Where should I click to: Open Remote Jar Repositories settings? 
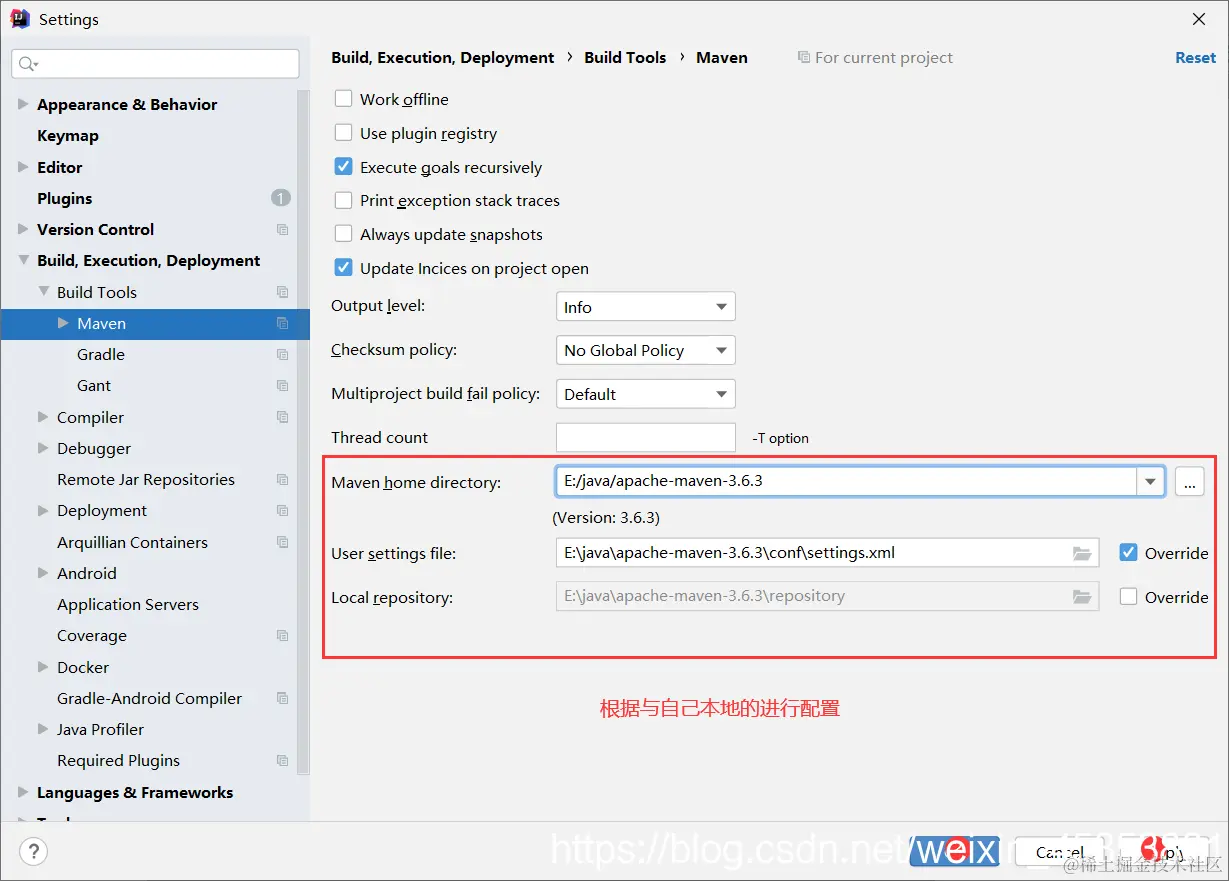[146, 480]
